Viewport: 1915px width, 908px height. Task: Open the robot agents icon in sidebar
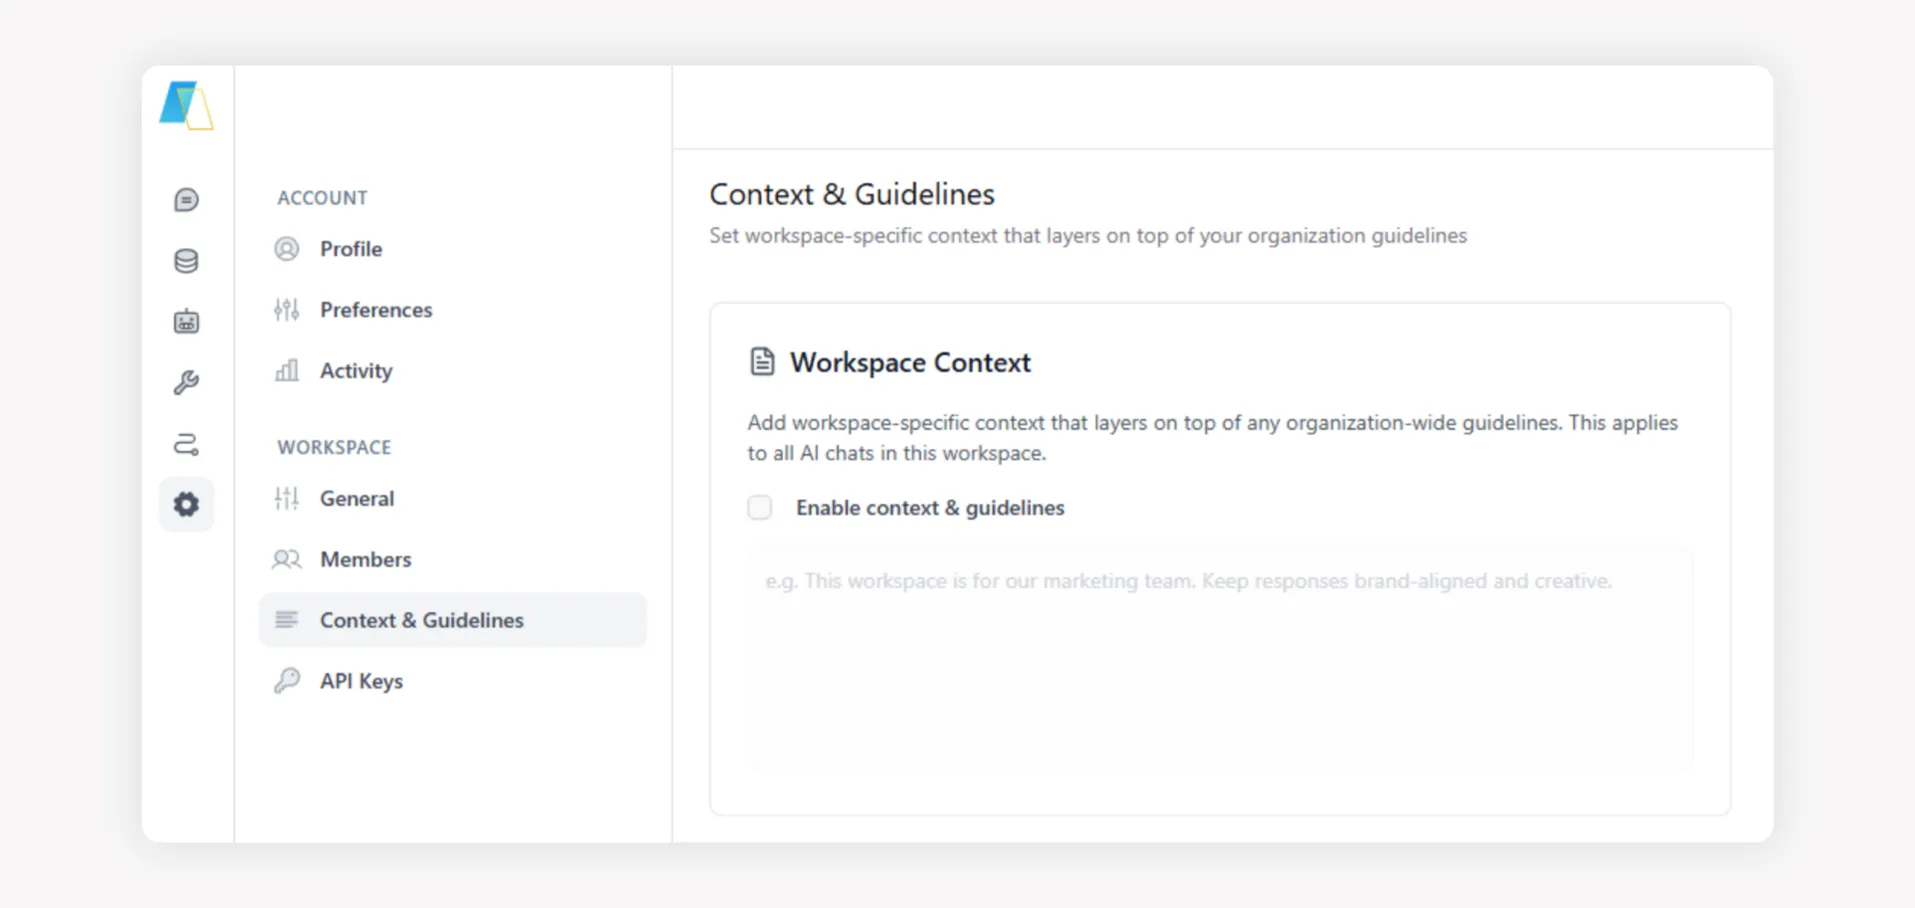186,321
